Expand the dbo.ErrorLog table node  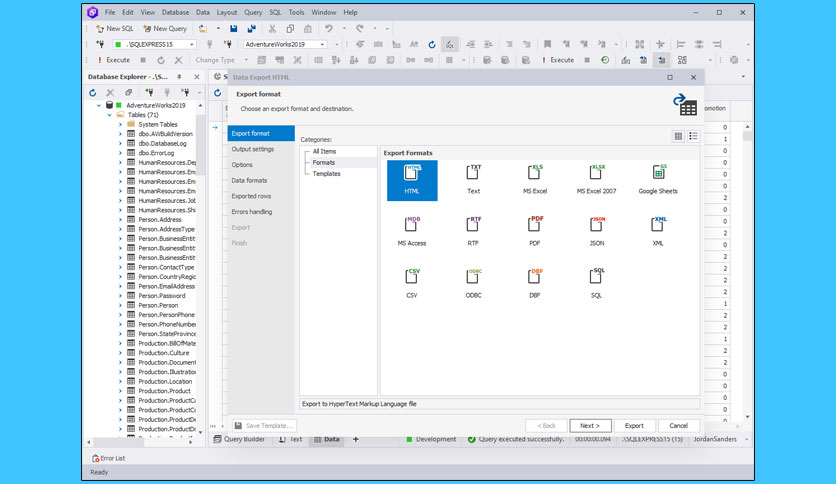pos(120,153)
